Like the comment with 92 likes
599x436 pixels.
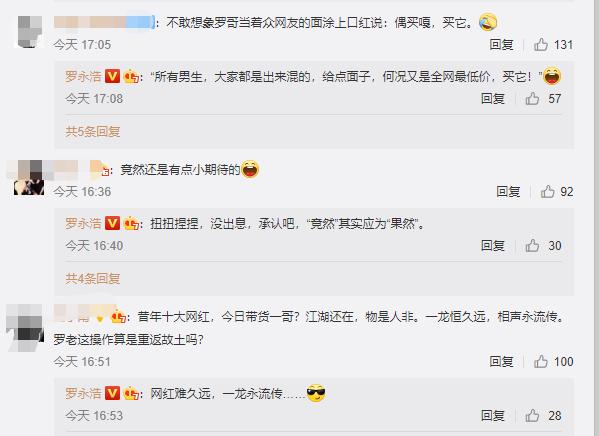coord(548,191)
